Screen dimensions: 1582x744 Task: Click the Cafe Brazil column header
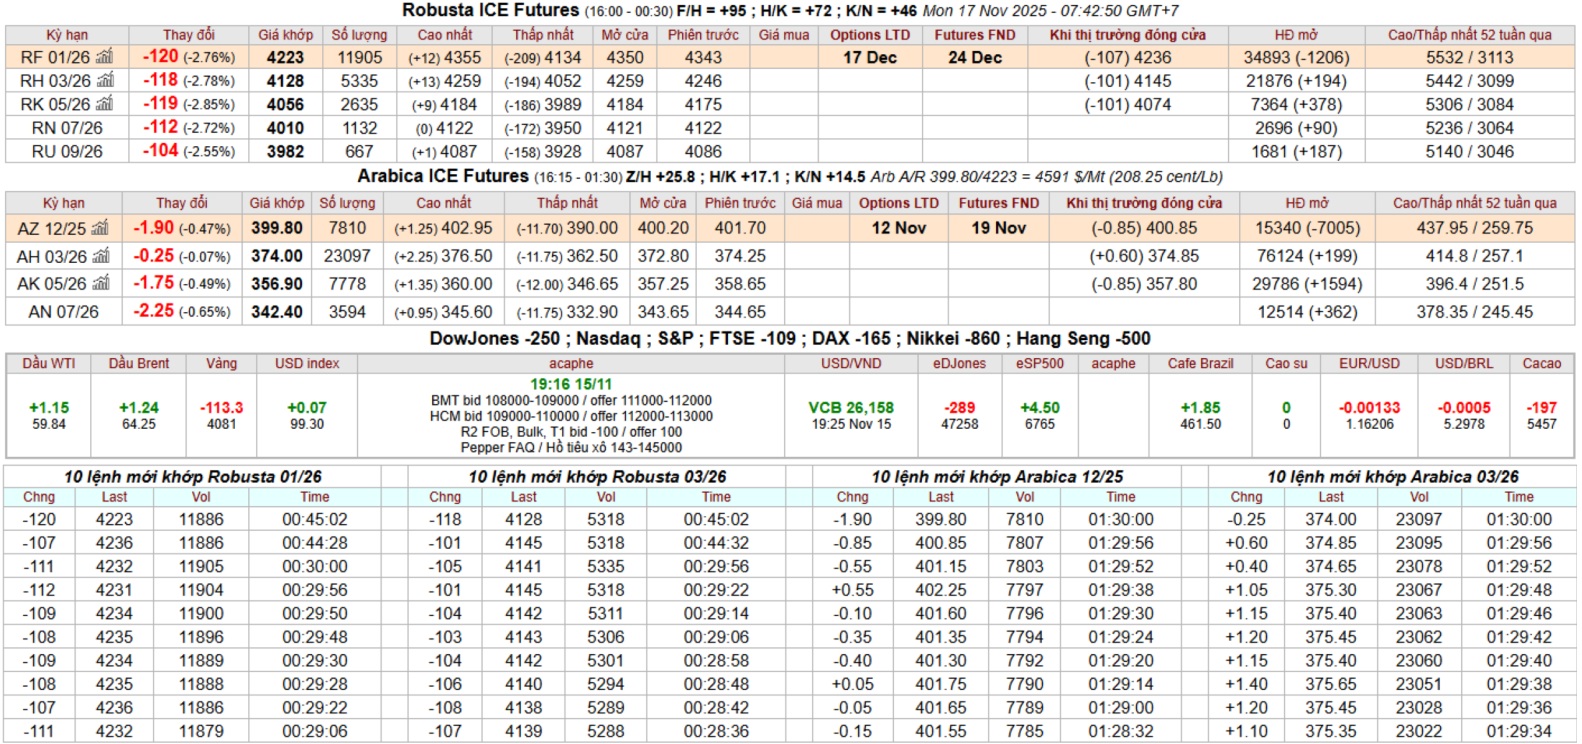(1200, 363)
